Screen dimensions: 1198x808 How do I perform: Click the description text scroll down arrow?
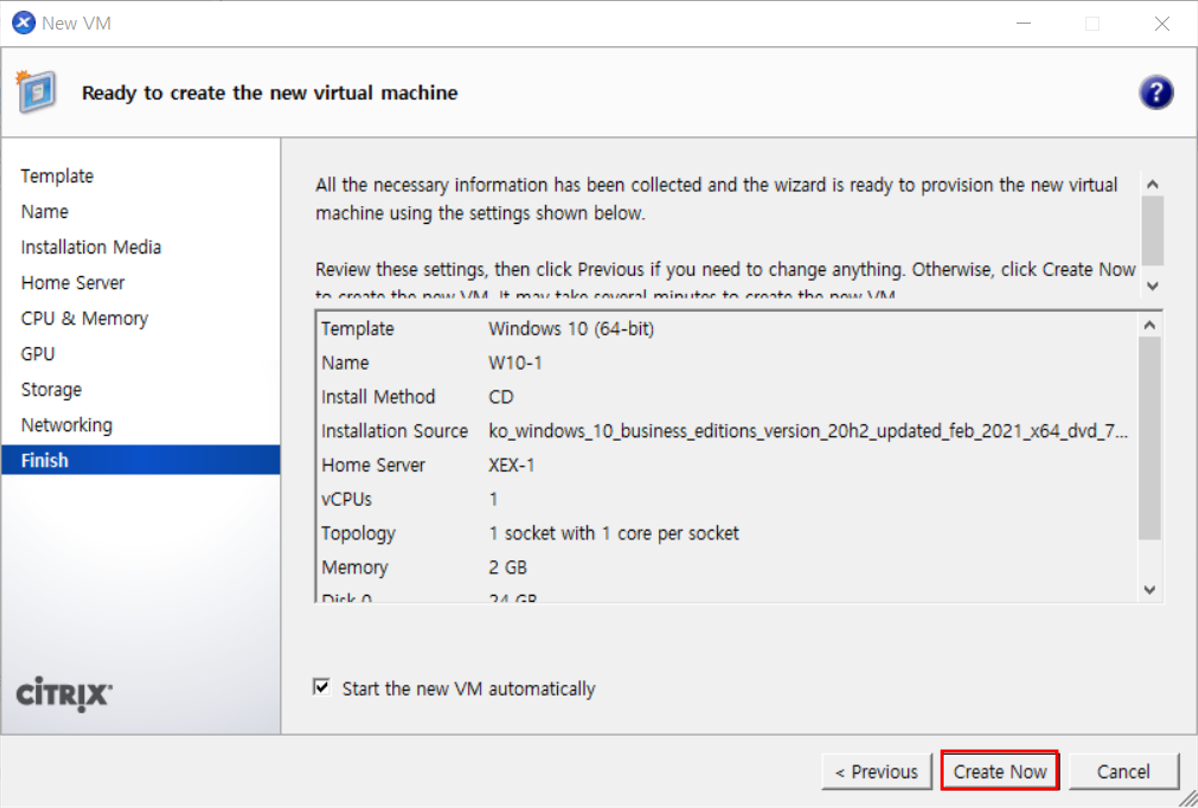tap(1153, 286)
